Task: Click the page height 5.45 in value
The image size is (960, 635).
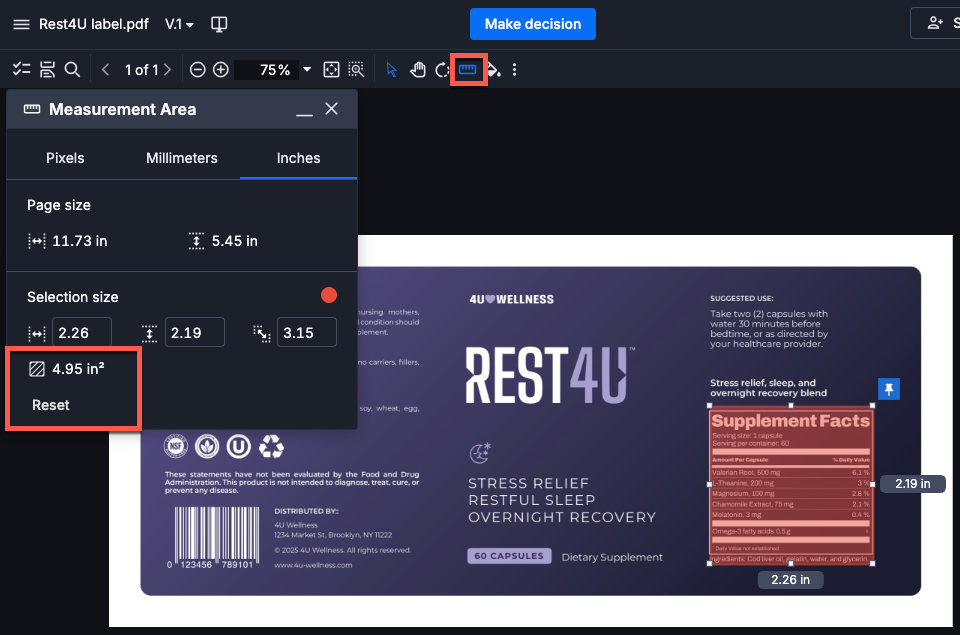Action: point(234,241)
